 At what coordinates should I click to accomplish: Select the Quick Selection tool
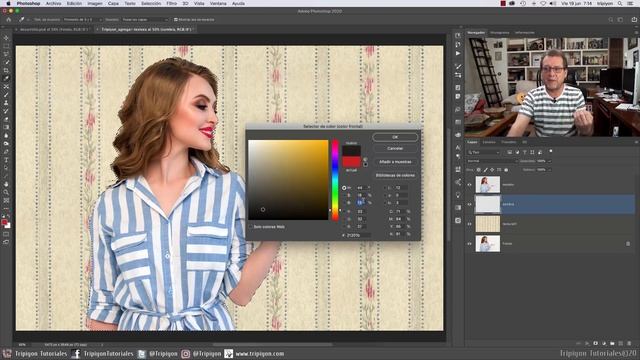pos(6,62)
